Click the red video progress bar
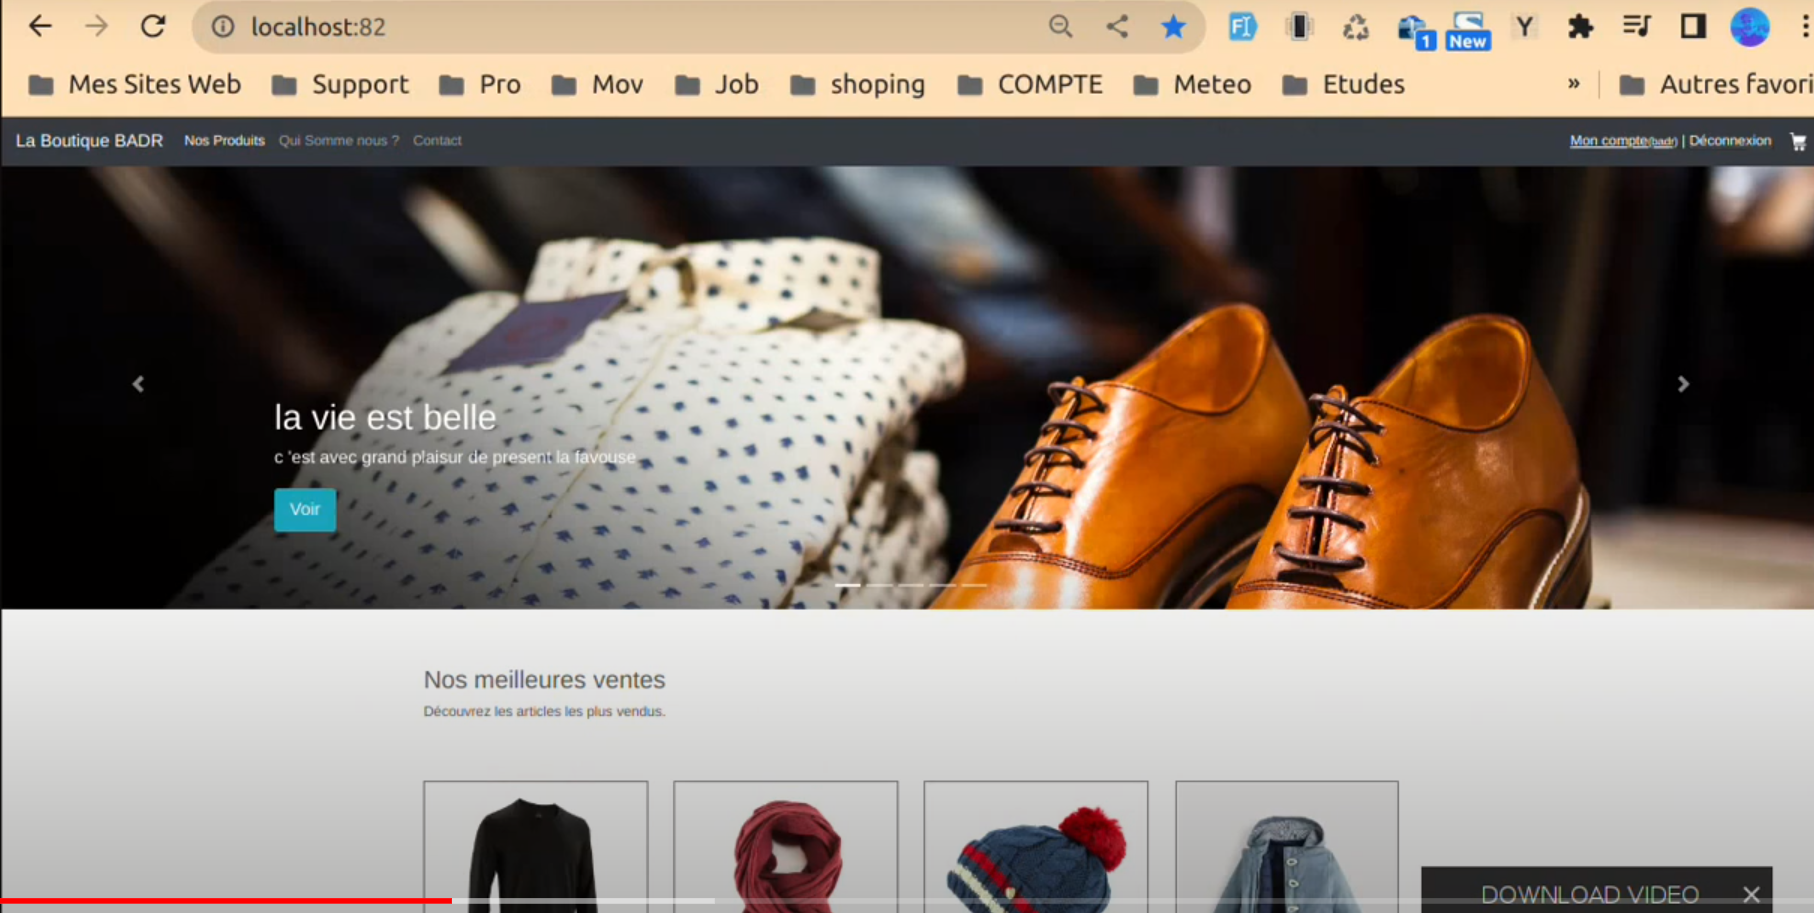 click(x=225, y=901)
